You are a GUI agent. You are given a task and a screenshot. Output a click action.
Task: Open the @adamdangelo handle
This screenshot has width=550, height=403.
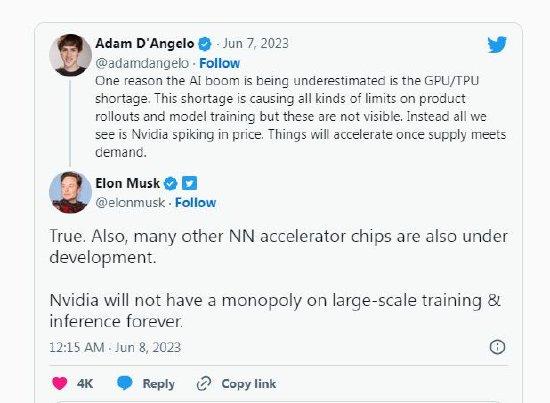(x=142, y=63)
